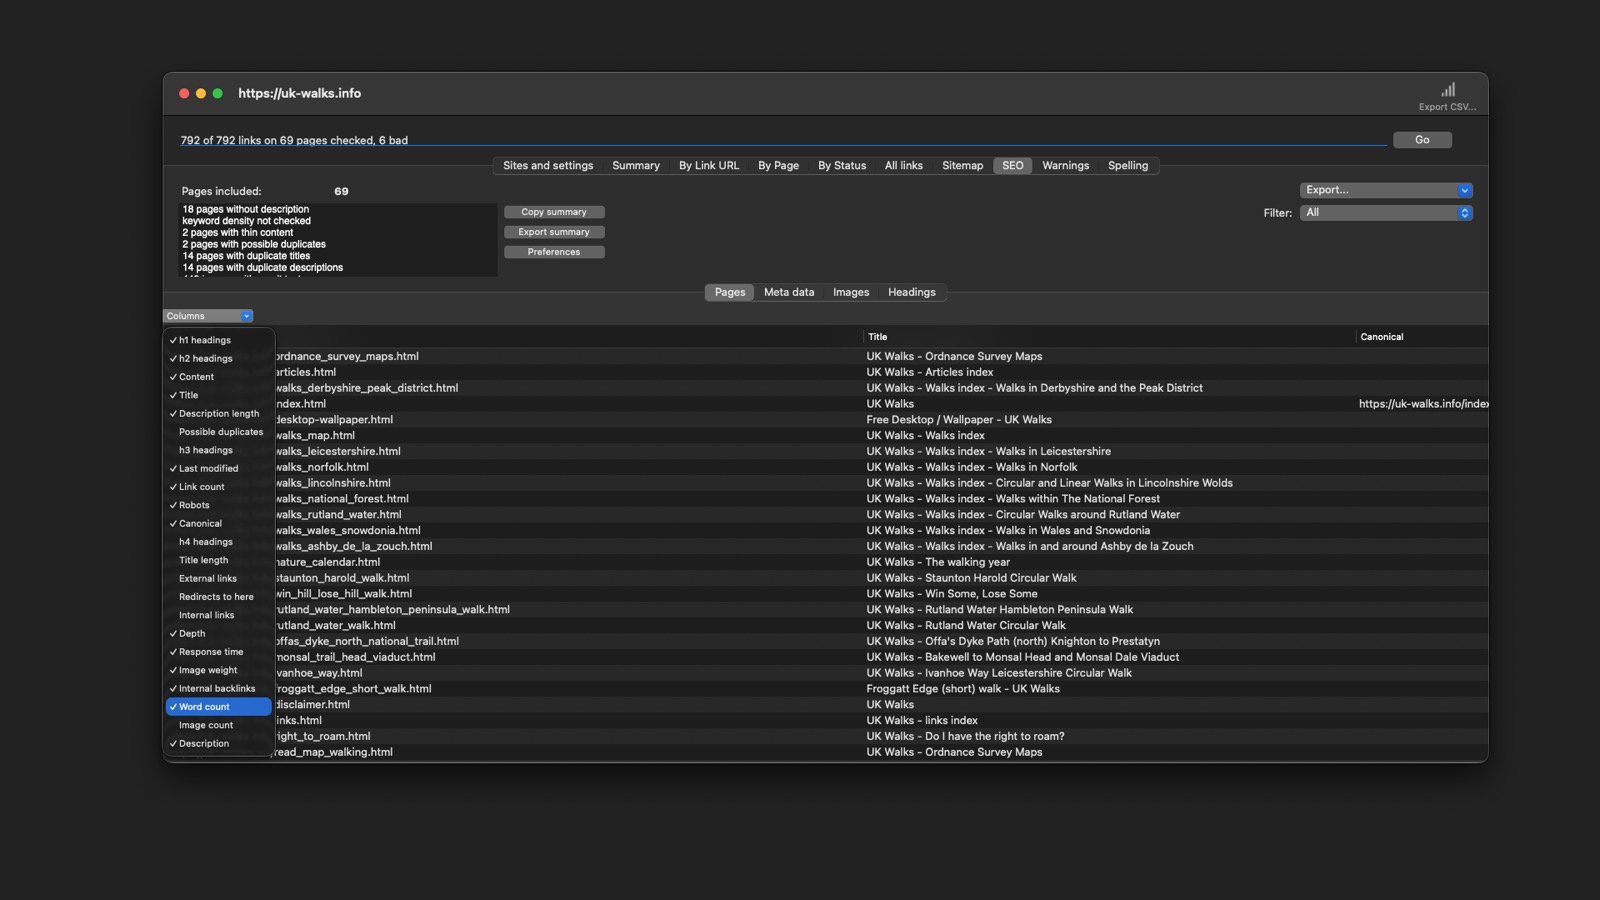1600x900 pixels.
Task: Select the walks_norfolk.html row
Action: click(x=826, y=467)
